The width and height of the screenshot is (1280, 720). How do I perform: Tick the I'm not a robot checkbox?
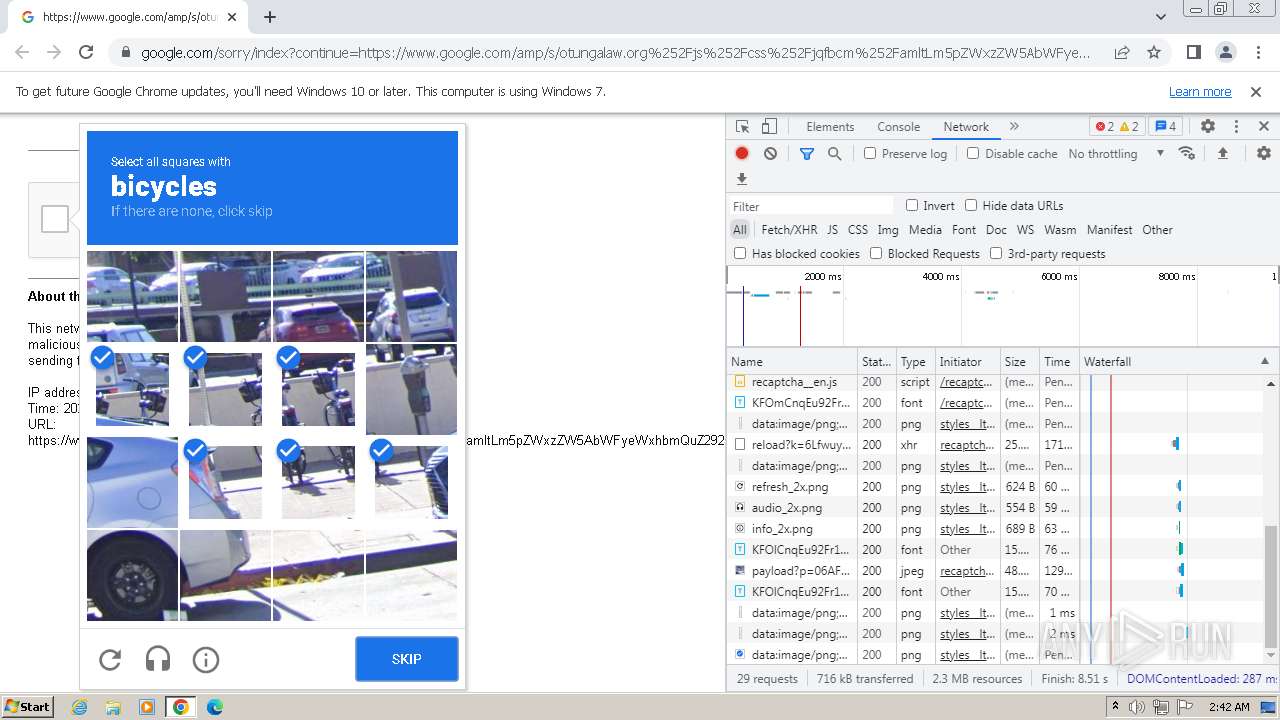click(55, 219)
